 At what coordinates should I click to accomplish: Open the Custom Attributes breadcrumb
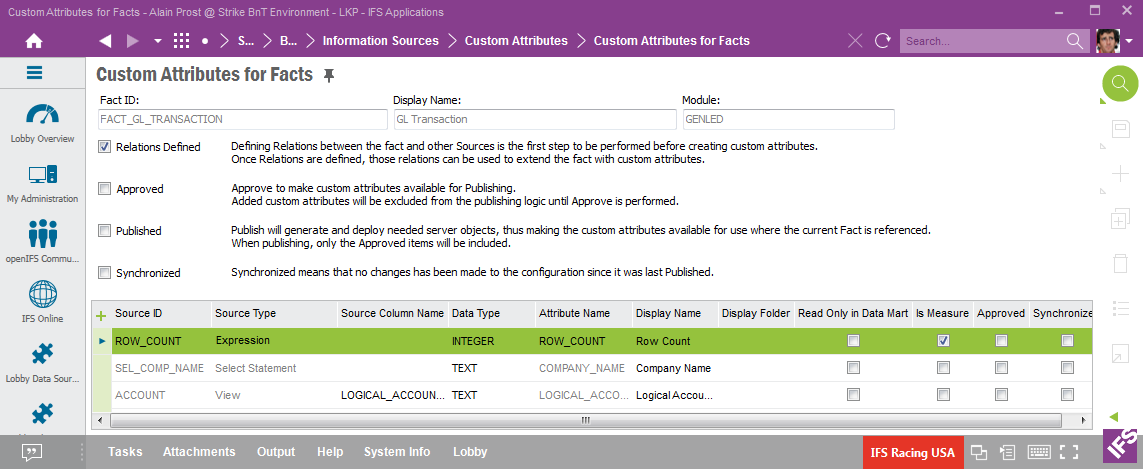click(x=516, y=41)
